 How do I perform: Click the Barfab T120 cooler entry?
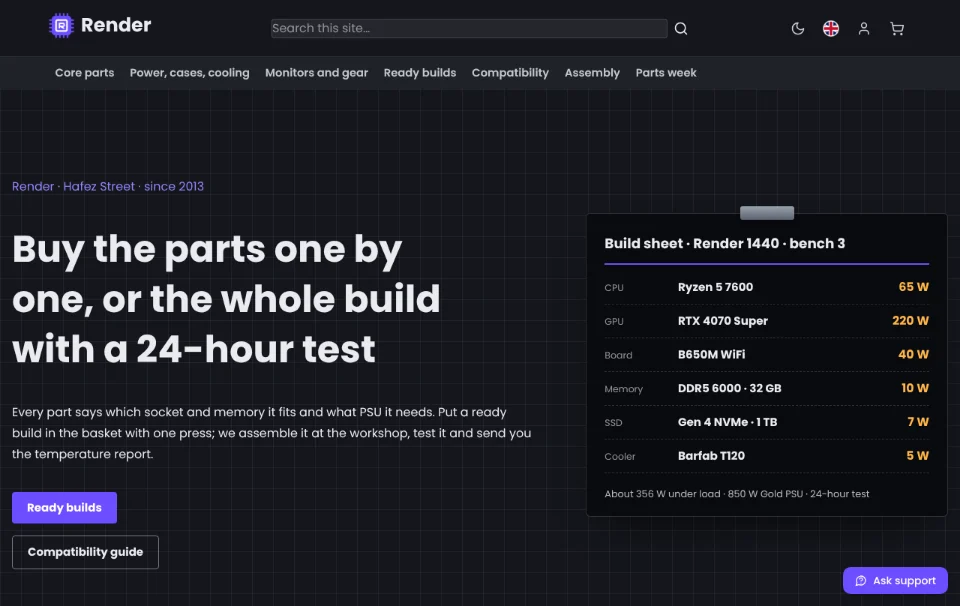[x=711, y=455]
